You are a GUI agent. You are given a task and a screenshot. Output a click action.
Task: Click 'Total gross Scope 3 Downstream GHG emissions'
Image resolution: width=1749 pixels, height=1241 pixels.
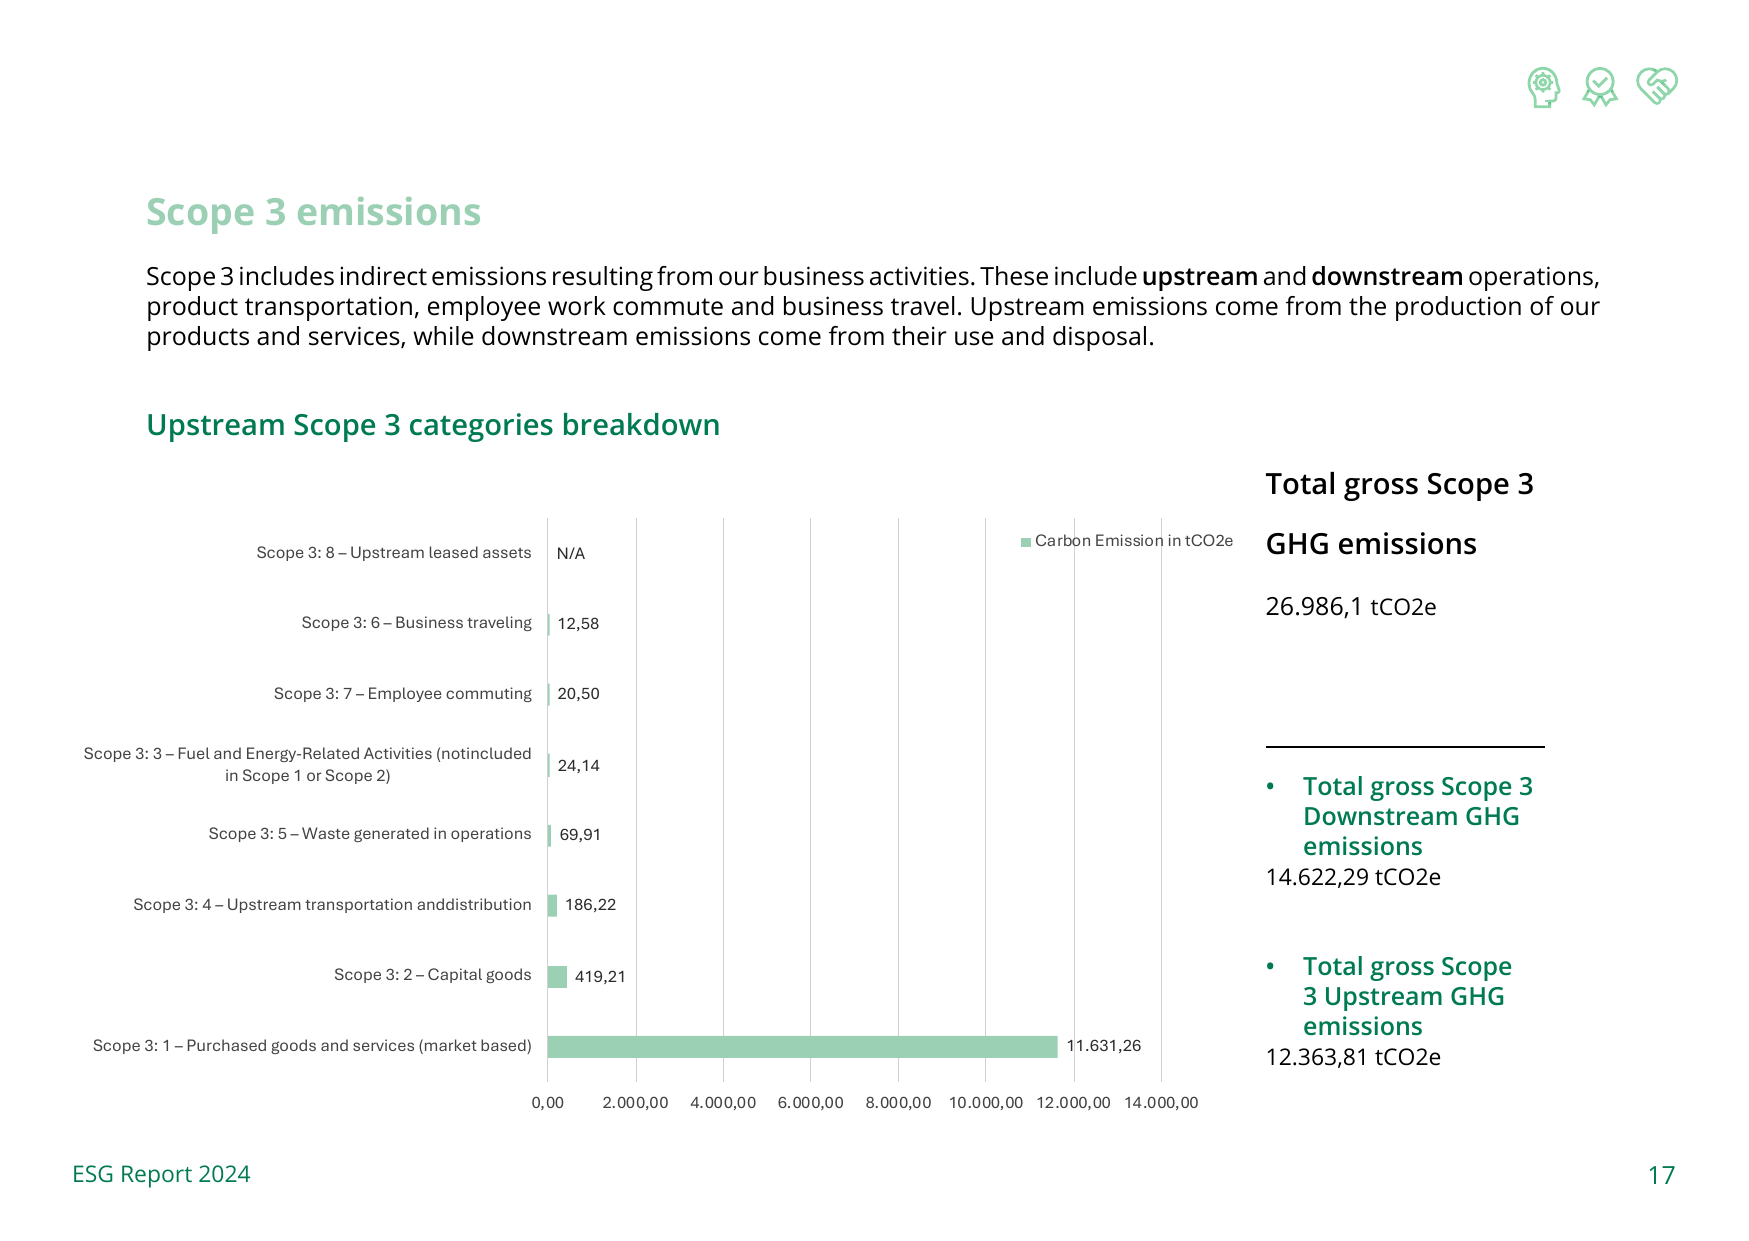[1418, 817]
